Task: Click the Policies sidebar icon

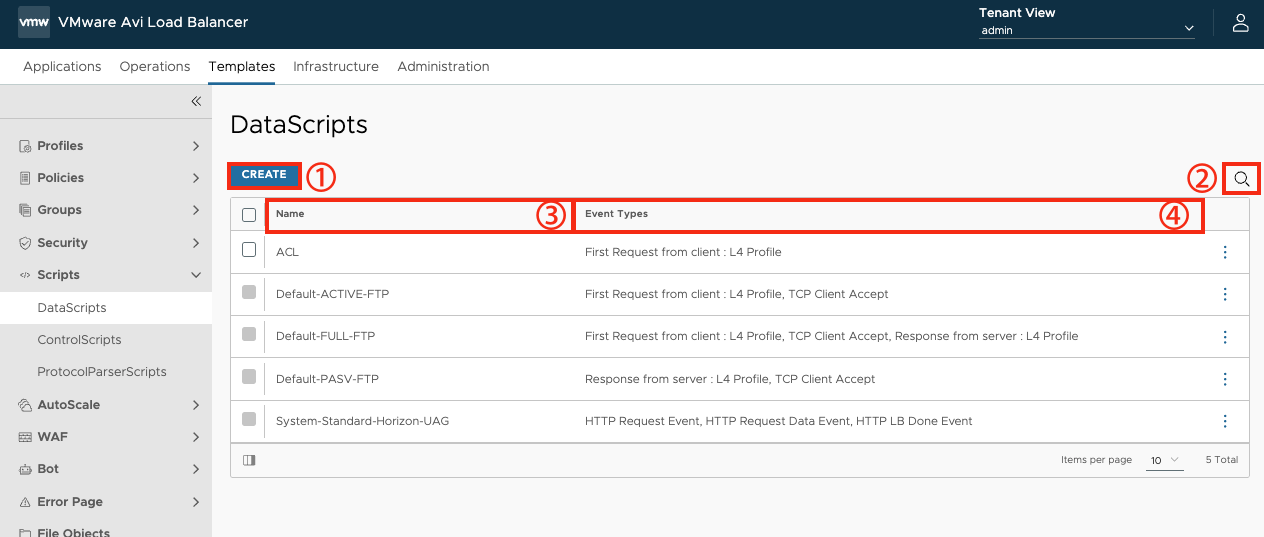Action: (x=26, y=178)
